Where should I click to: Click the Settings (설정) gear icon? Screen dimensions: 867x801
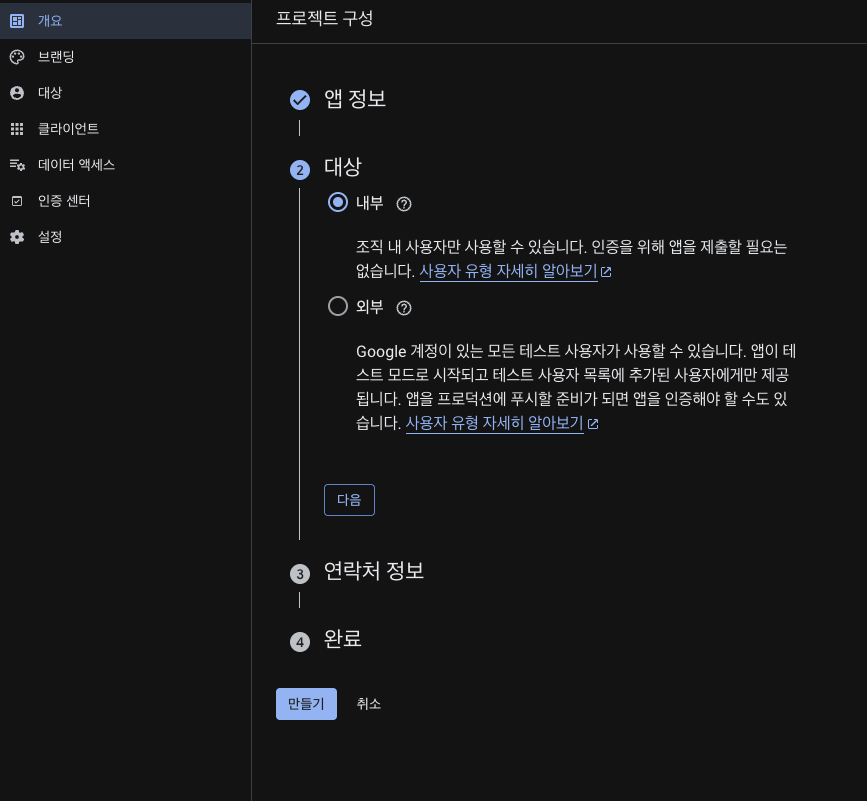click(x=16, y=237)
